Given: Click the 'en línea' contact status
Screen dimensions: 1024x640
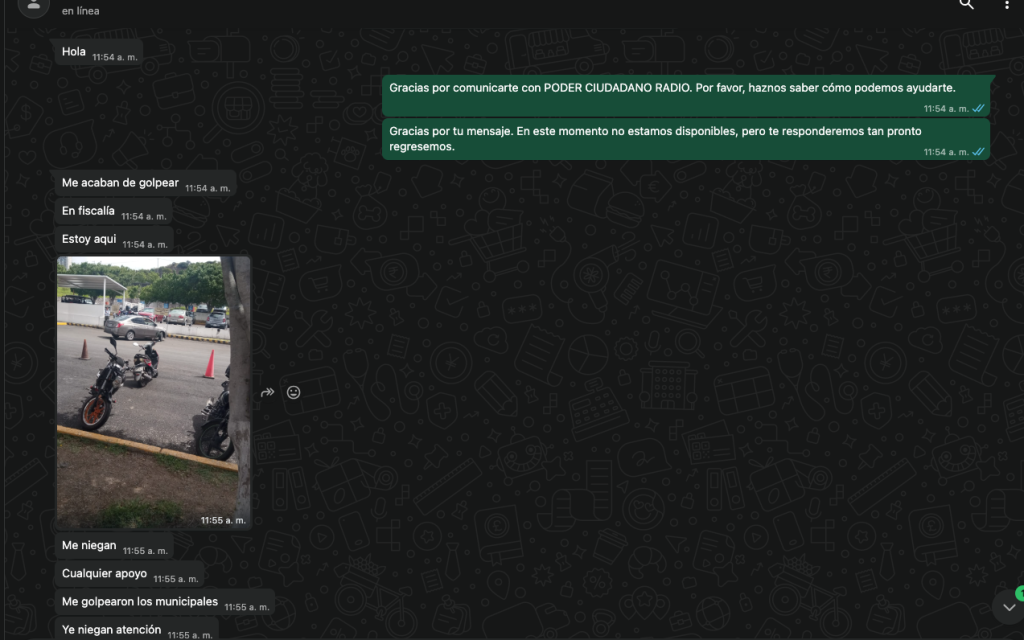Looking at the screenshot, I should pos(80,11).
